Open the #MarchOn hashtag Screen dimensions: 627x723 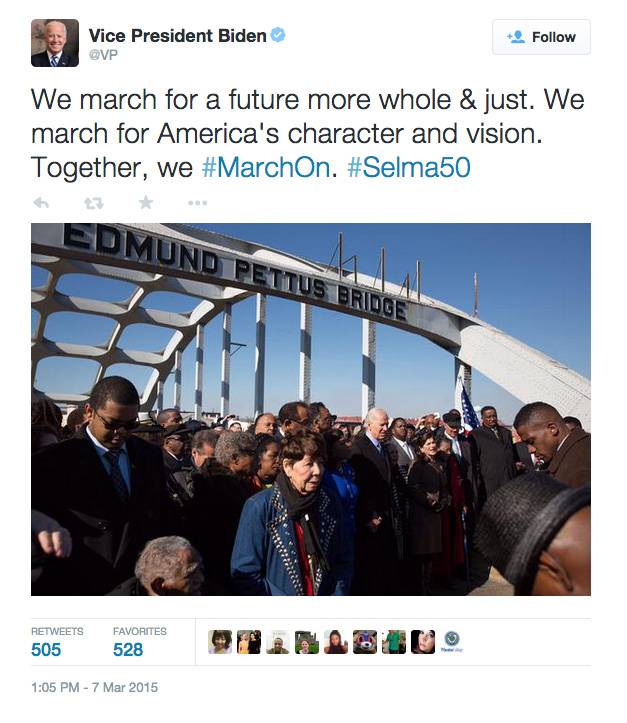(x=266, y=167)
